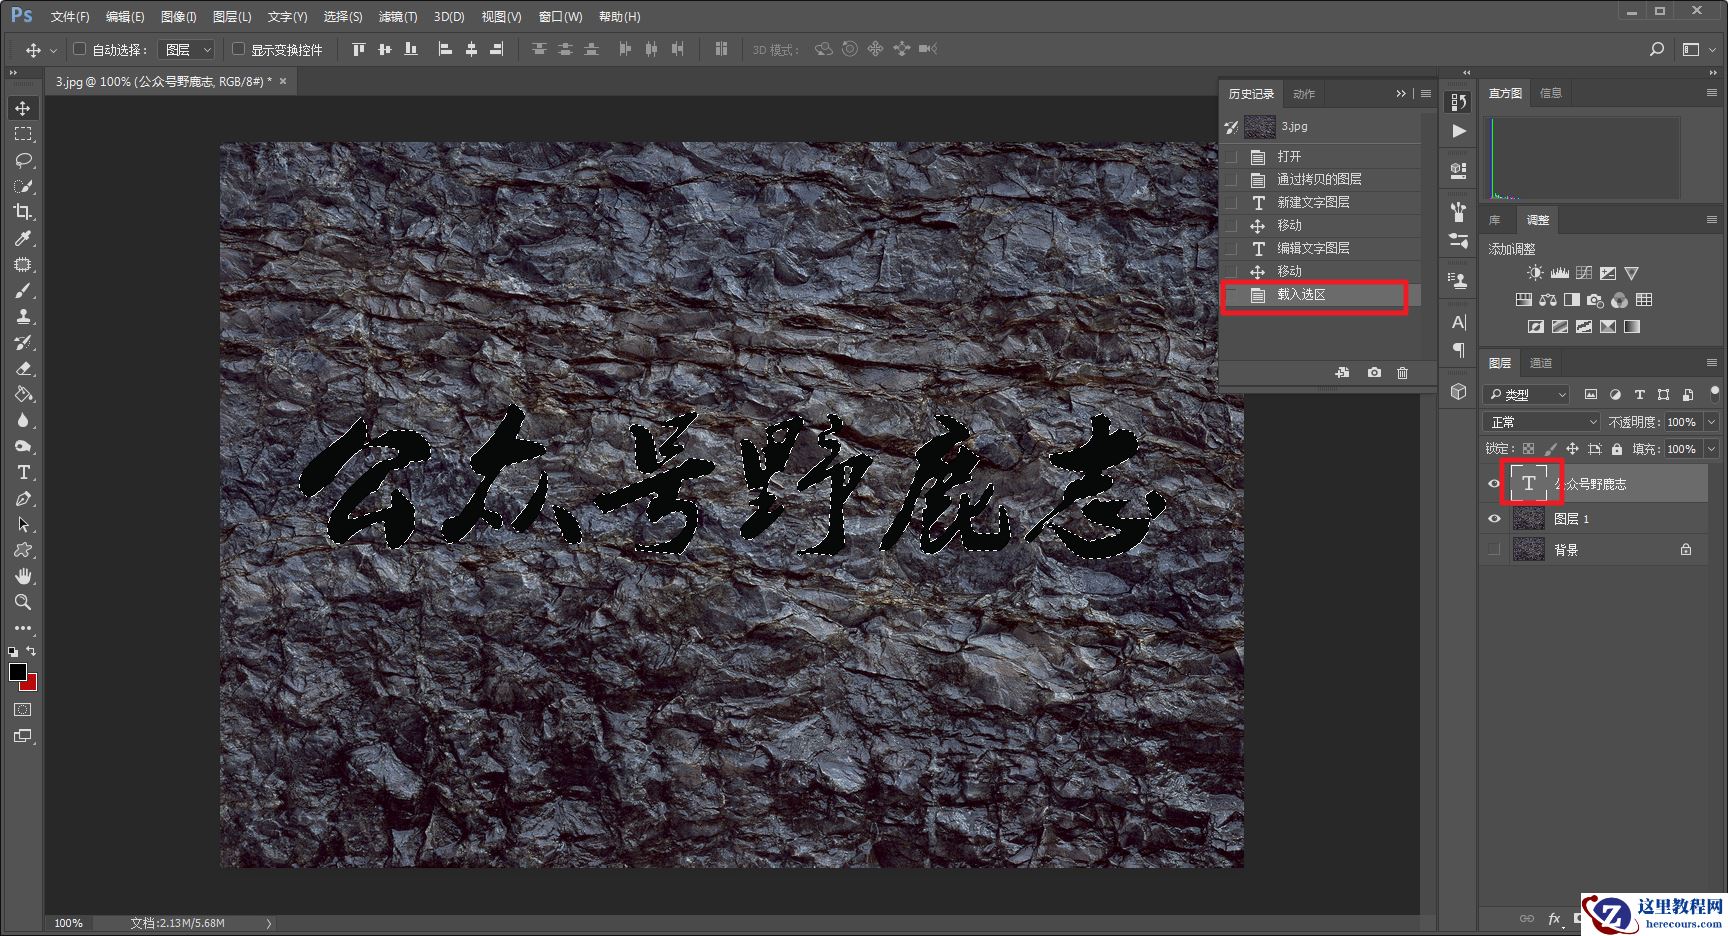Create new snapshot with camera icon
Image resolution: width=1728 pixels, height=936 pixels.
pos(1374,373)
